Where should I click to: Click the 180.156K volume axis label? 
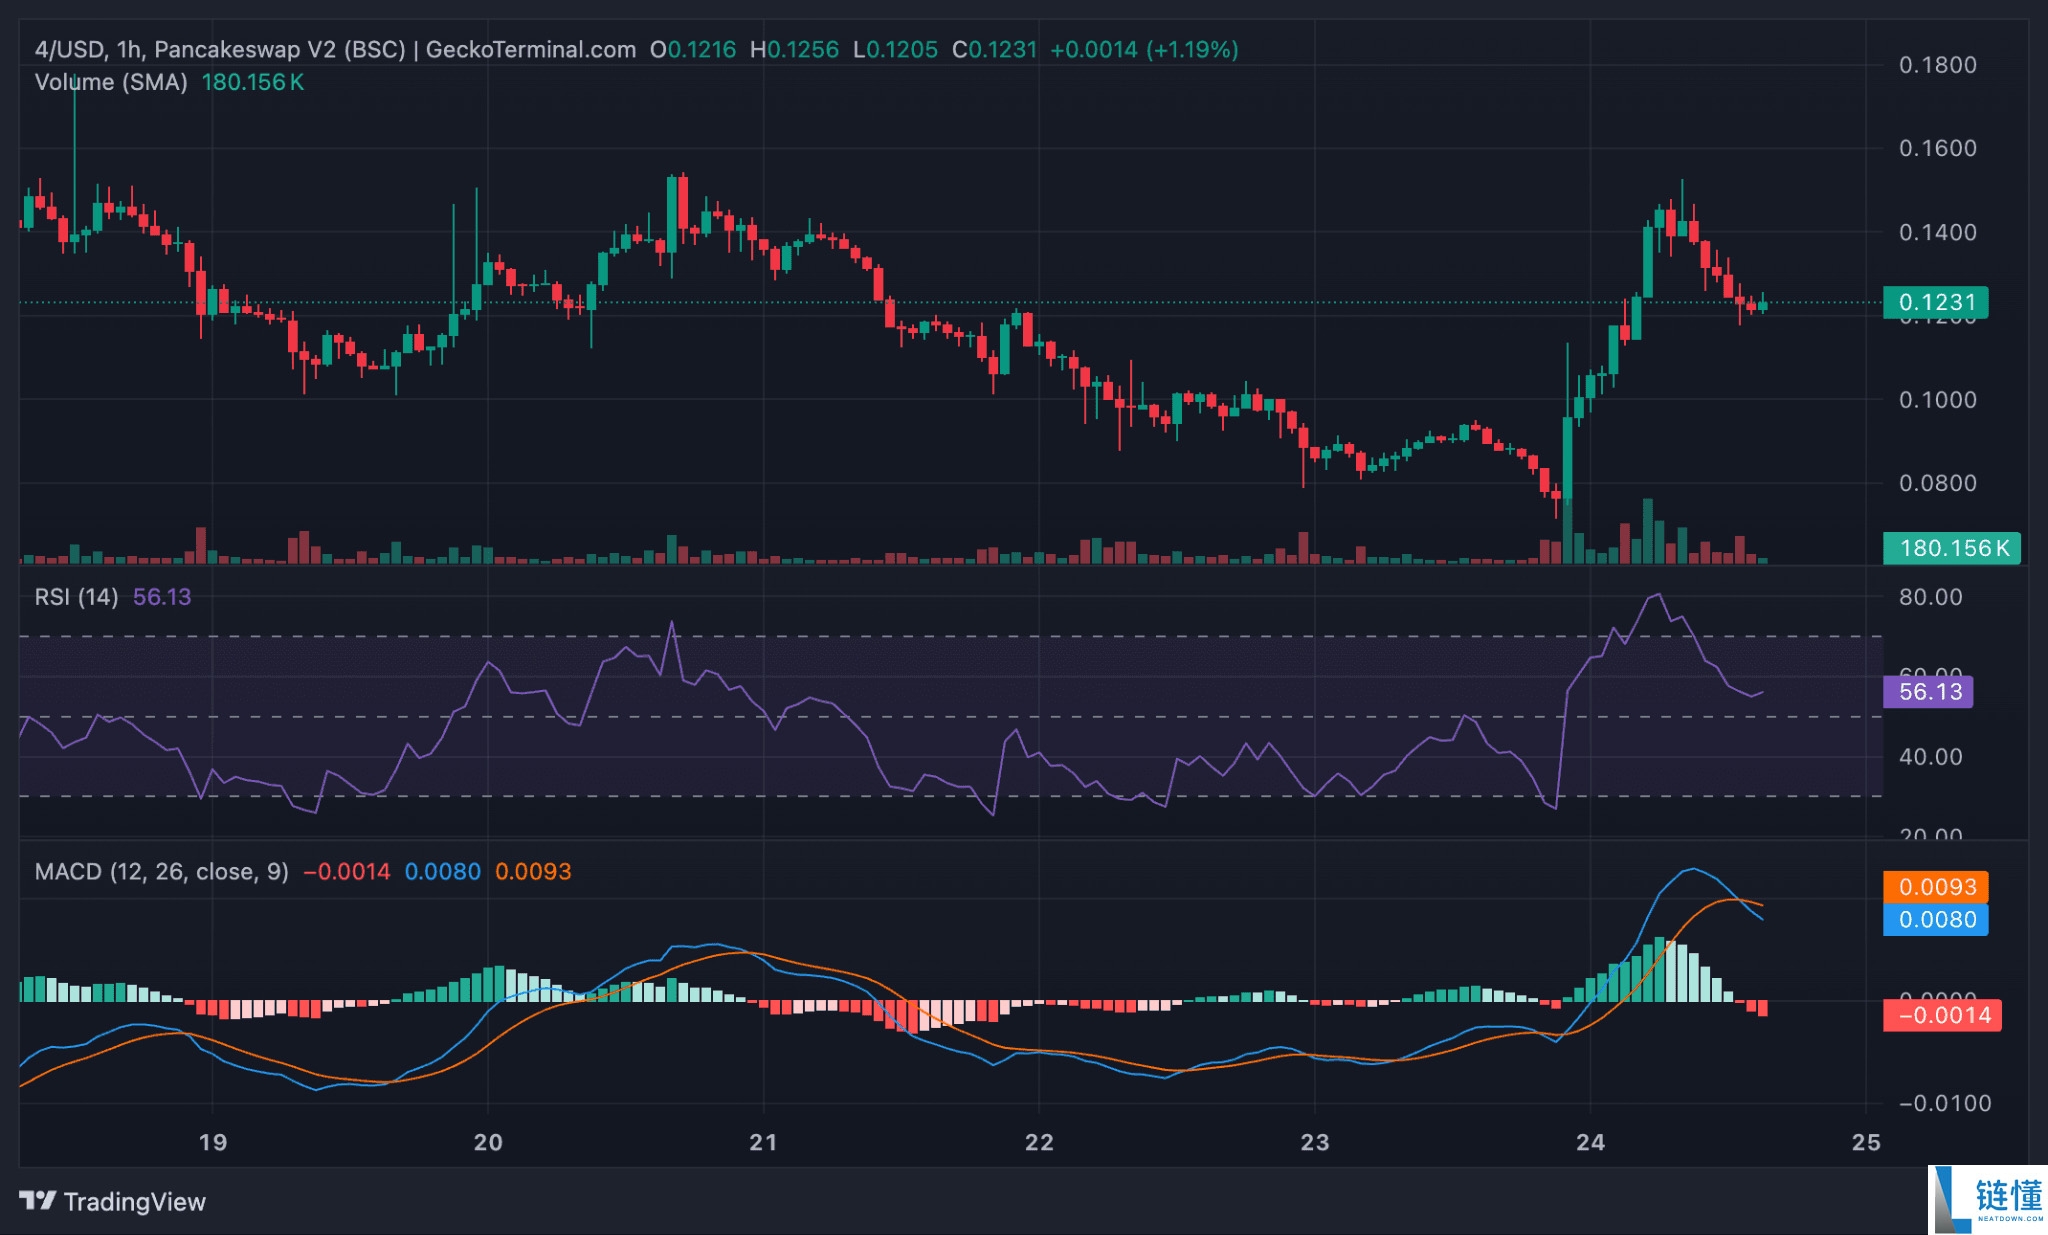coord(1951,548)
